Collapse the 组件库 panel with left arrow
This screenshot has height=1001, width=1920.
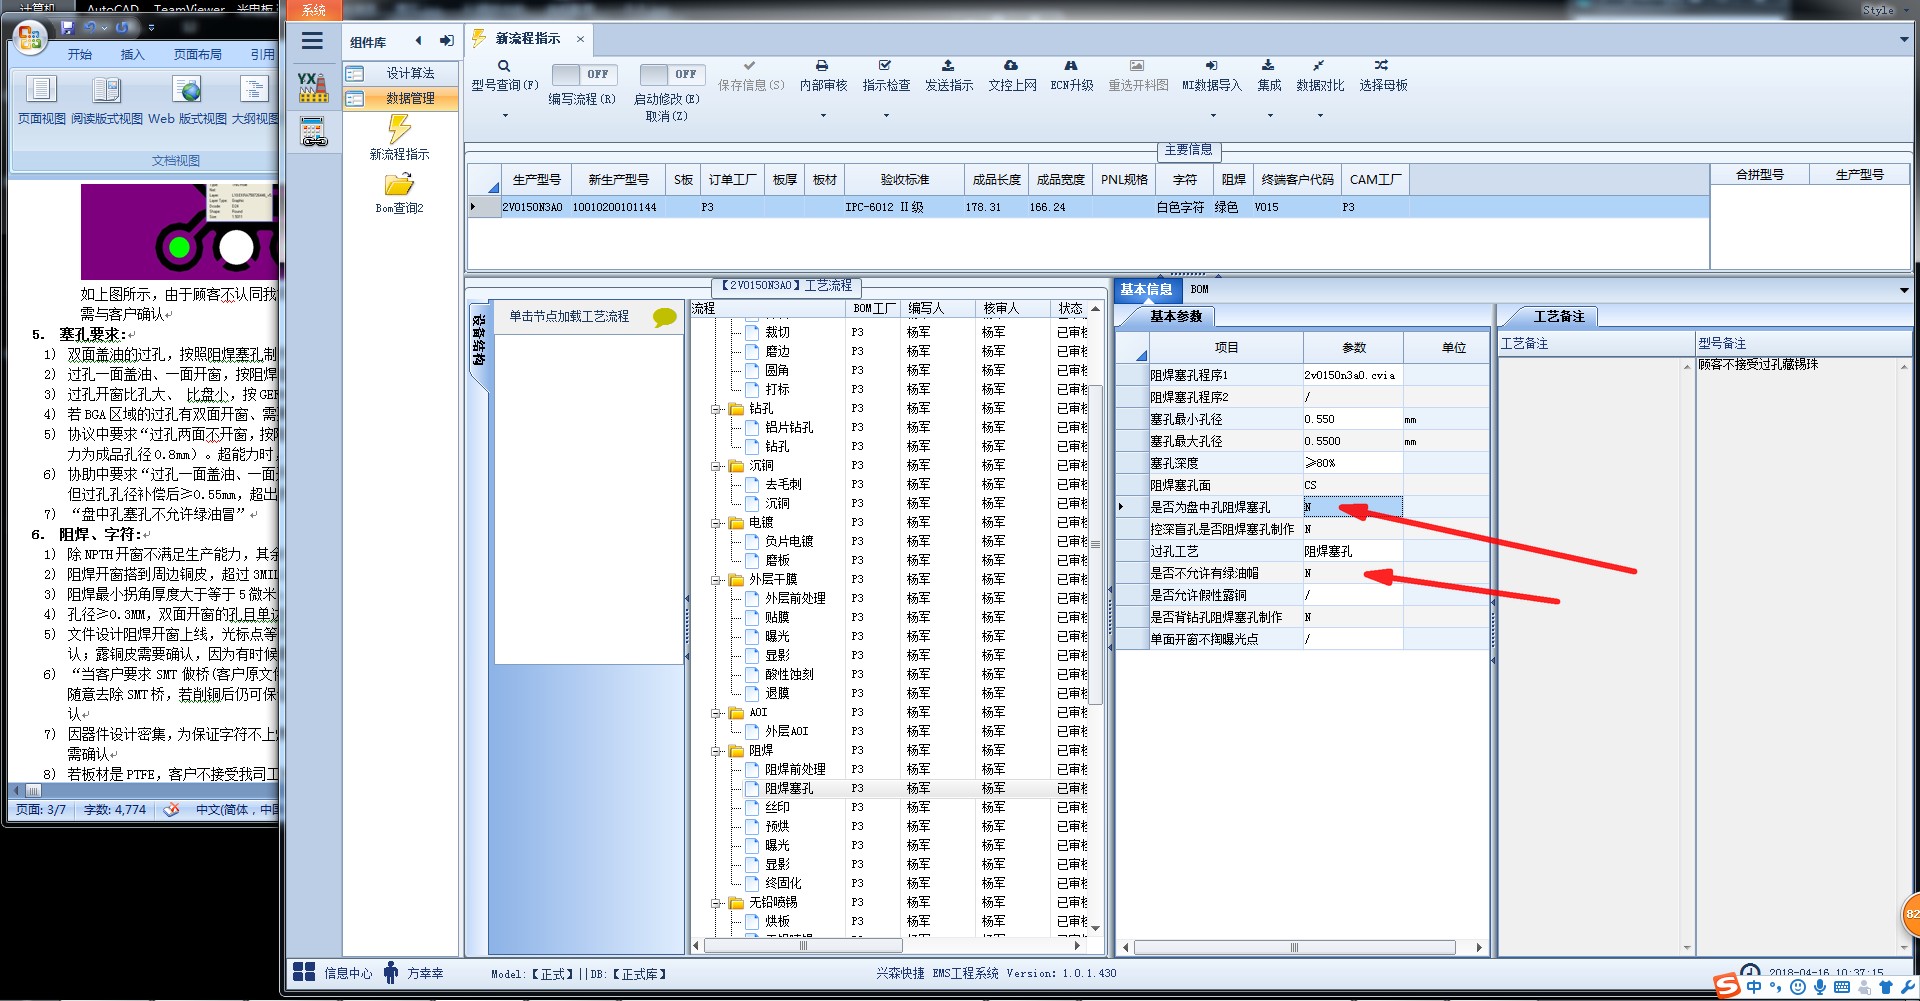tap(418, 41)
